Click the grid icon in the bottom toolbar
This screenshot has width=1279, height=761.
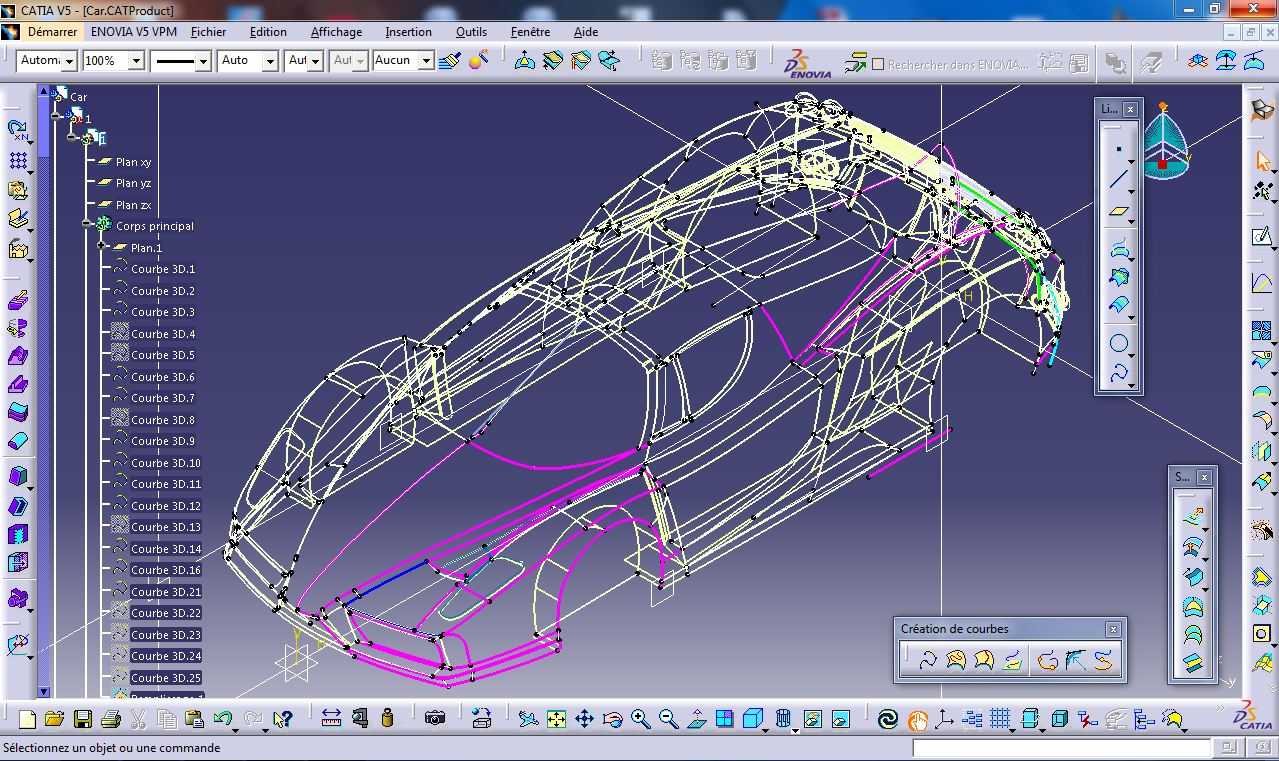point(1000,719)
